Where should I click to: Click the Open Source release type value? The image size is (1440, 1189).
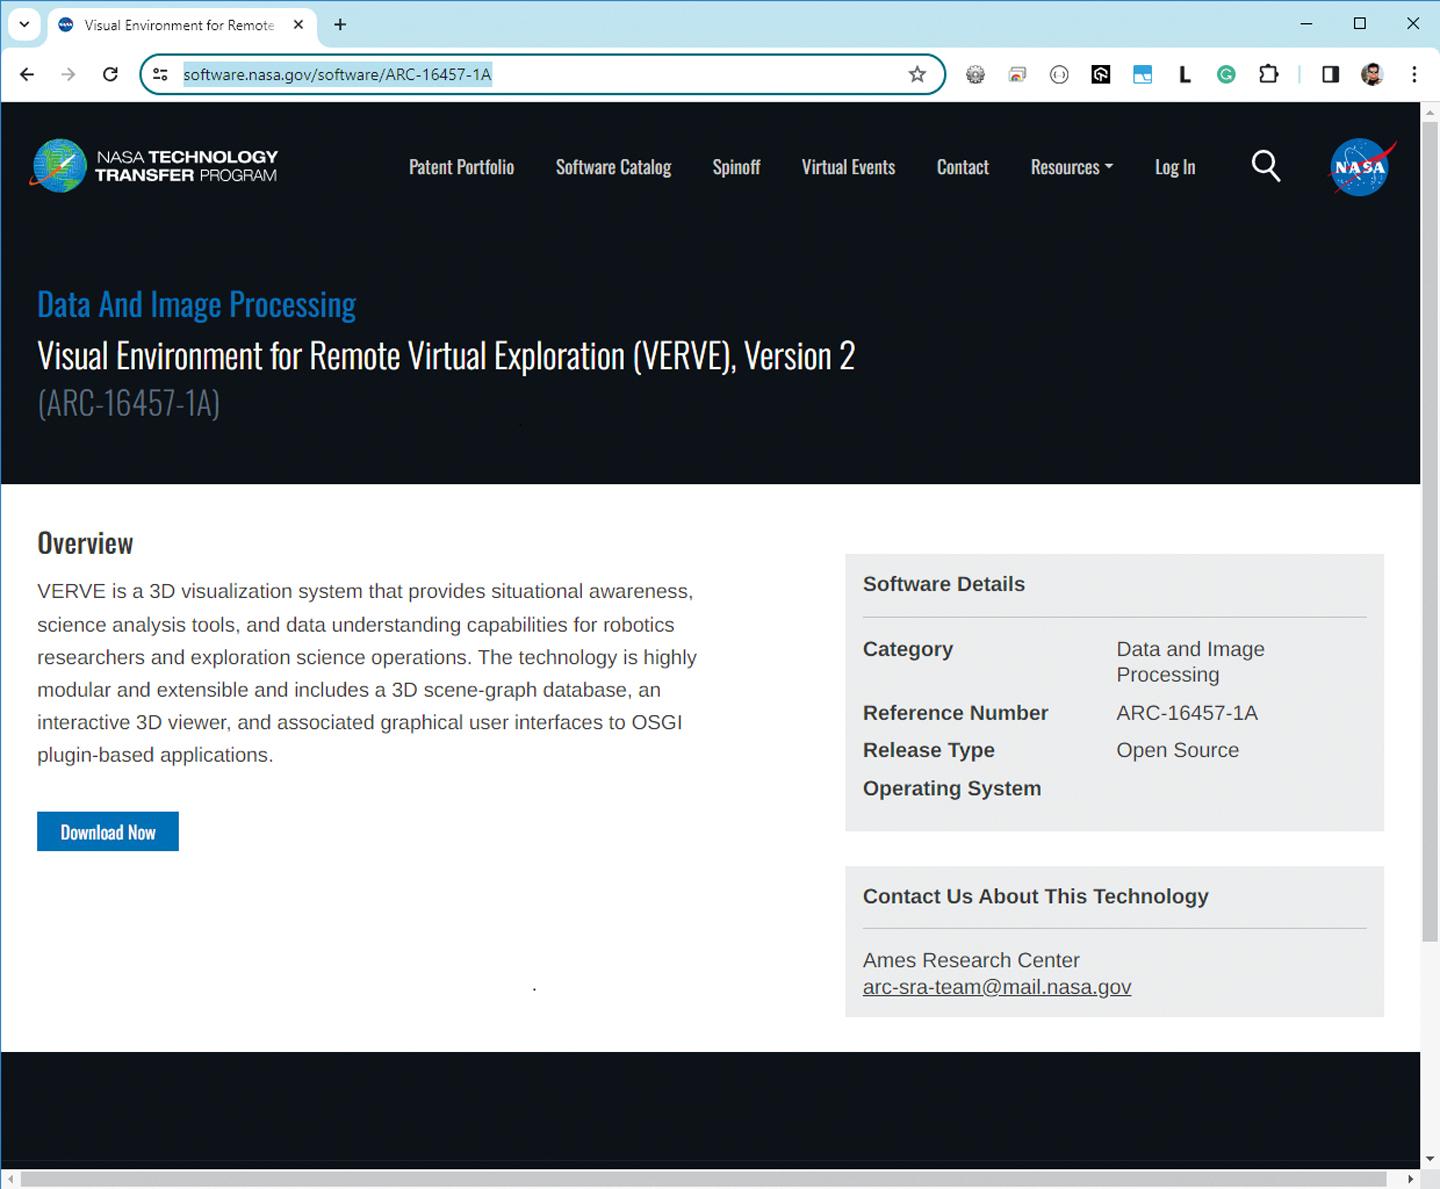point(1178,750)
